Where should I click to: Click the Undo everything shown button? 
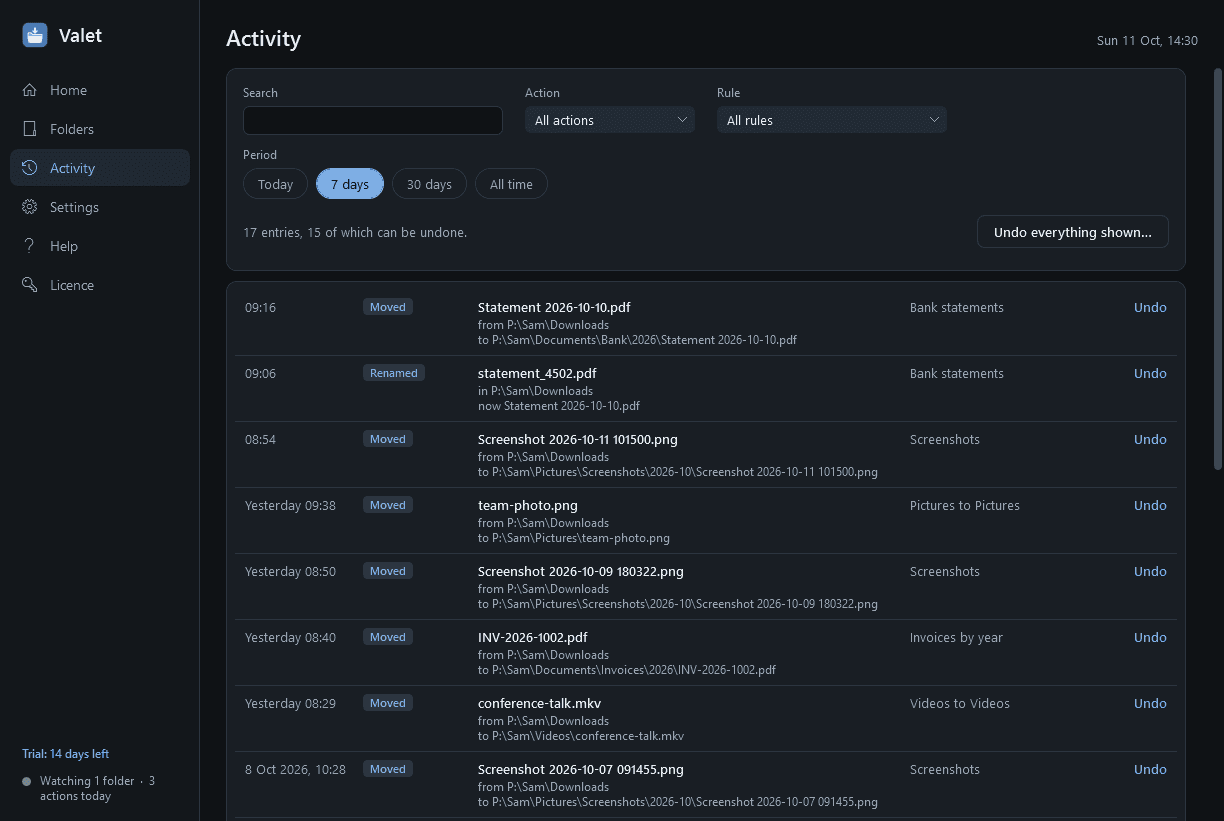pos(1073,232)
